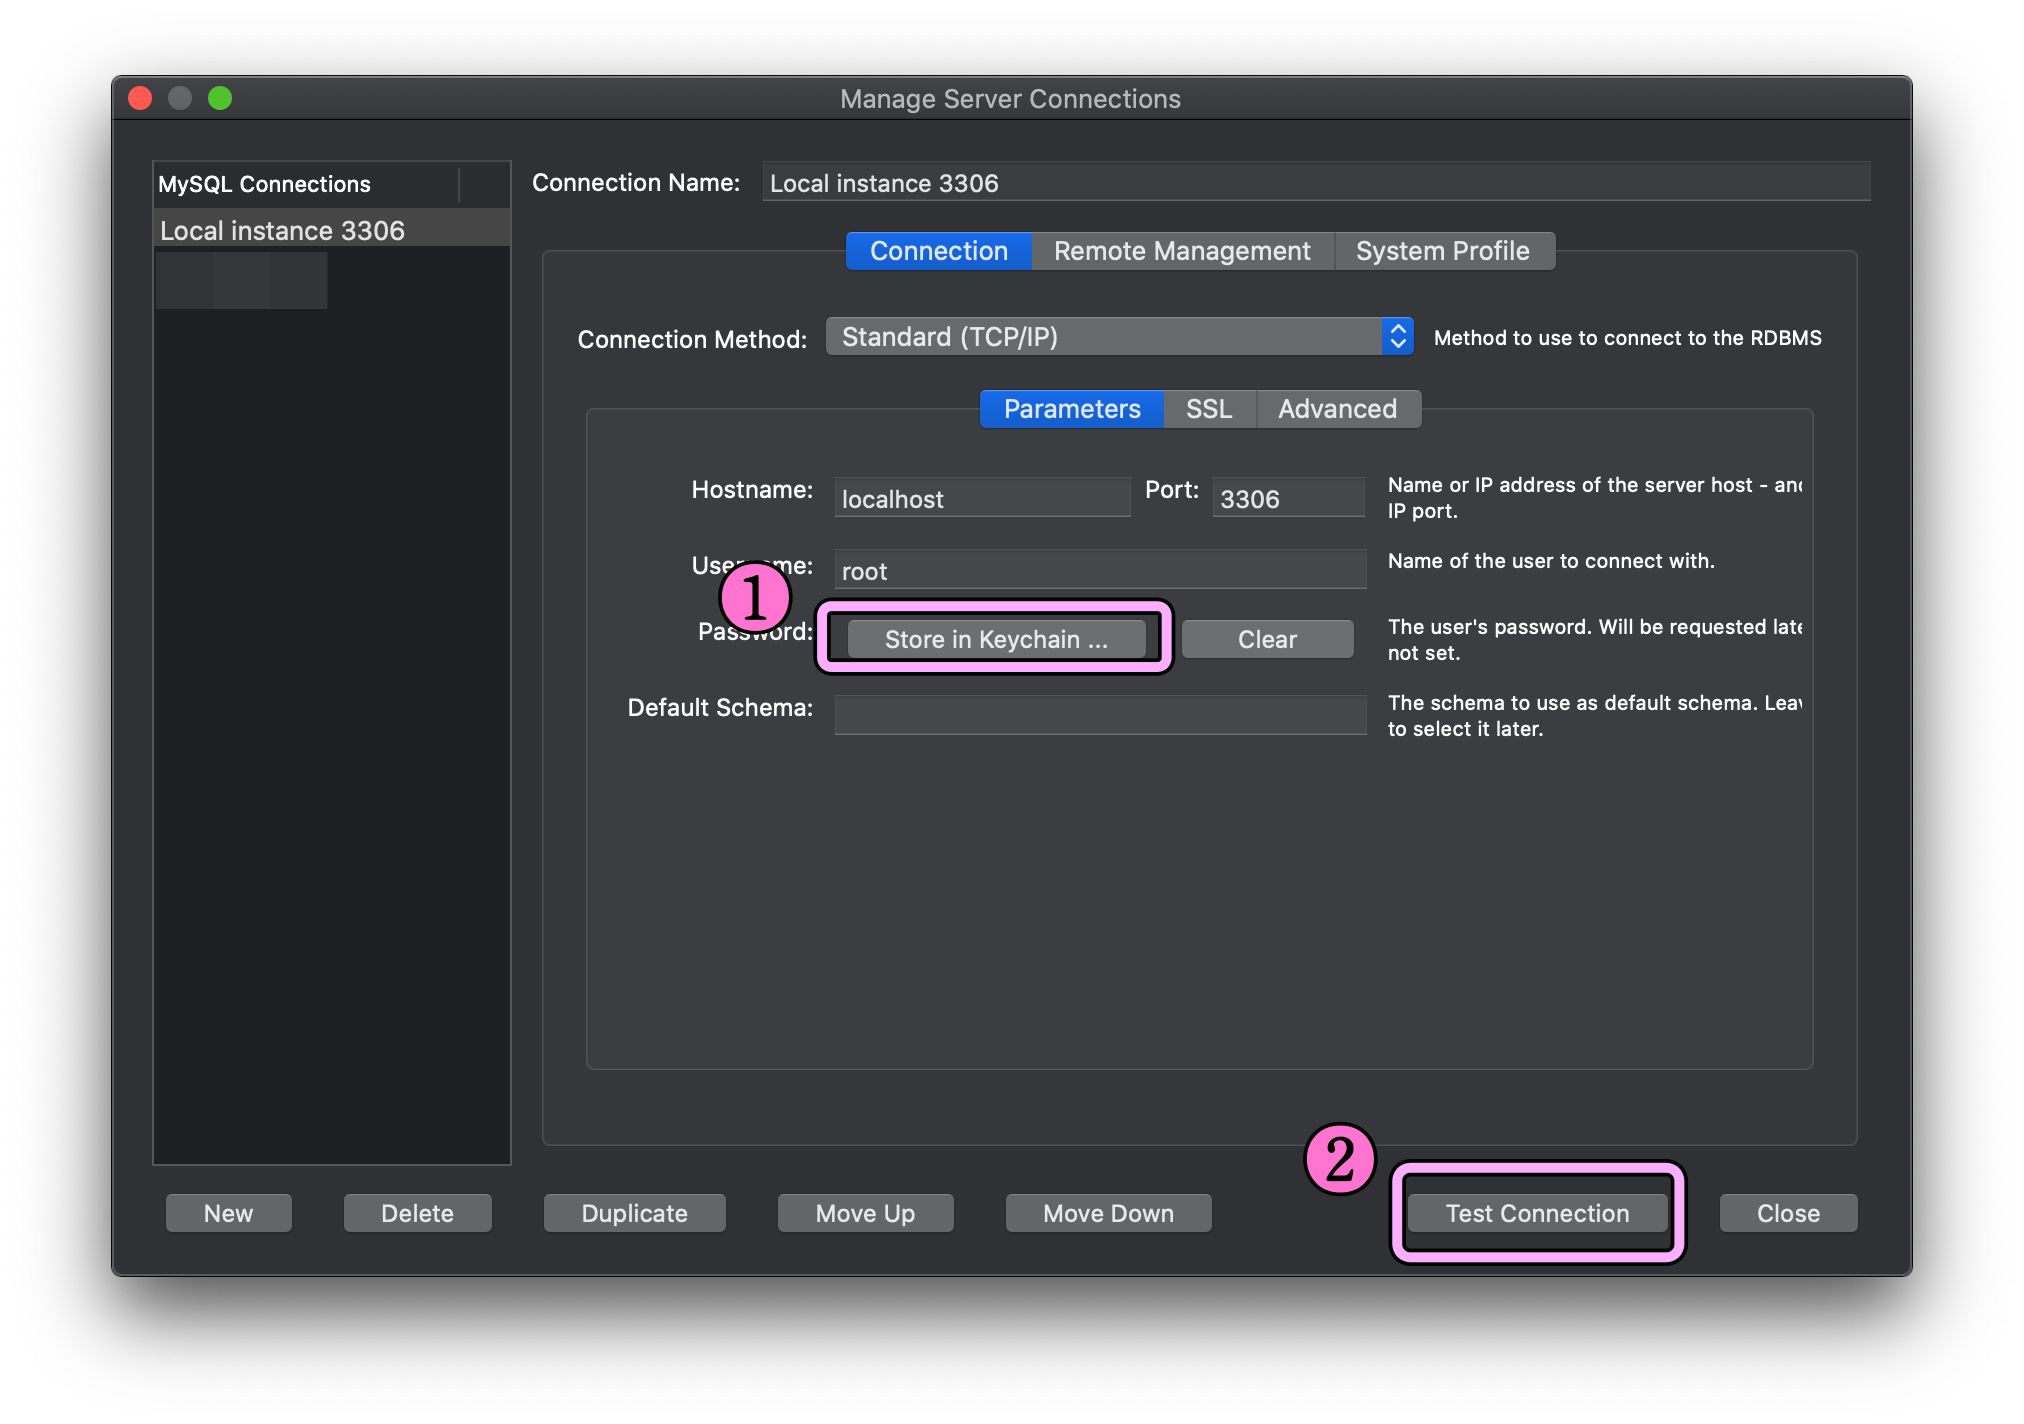
Task: Create a New connection
Action: [x=228, y=1213]
